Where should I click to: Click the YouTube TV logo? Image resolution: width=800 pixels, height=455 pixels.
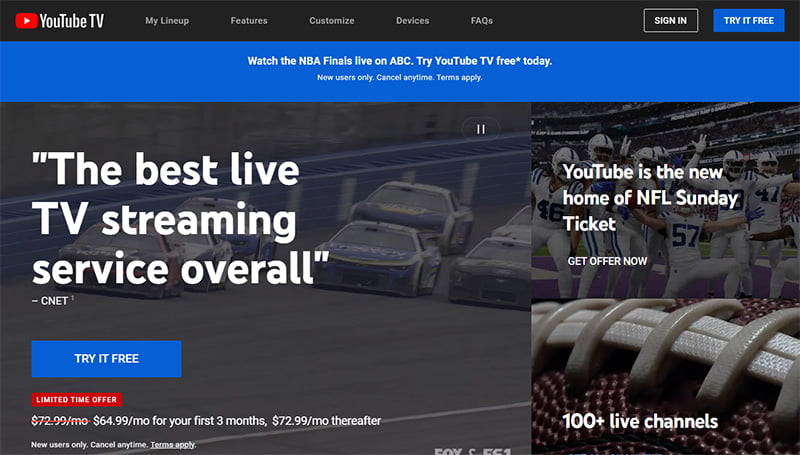tap(60, 21)
